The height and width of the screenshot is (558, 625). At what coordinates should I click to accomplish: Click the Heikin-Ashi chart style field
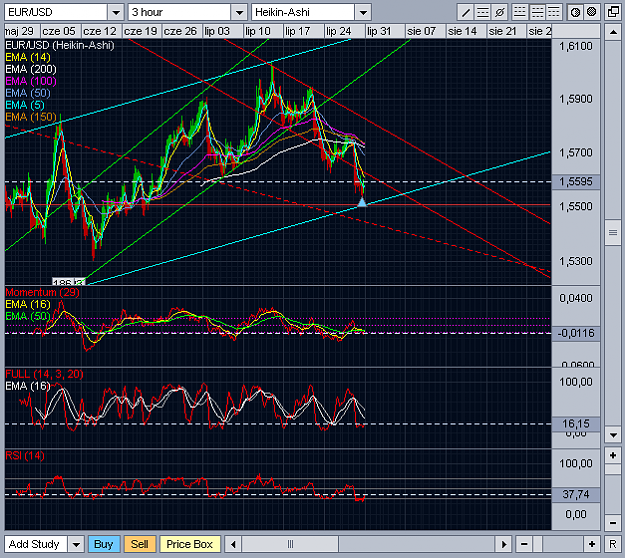303,12
